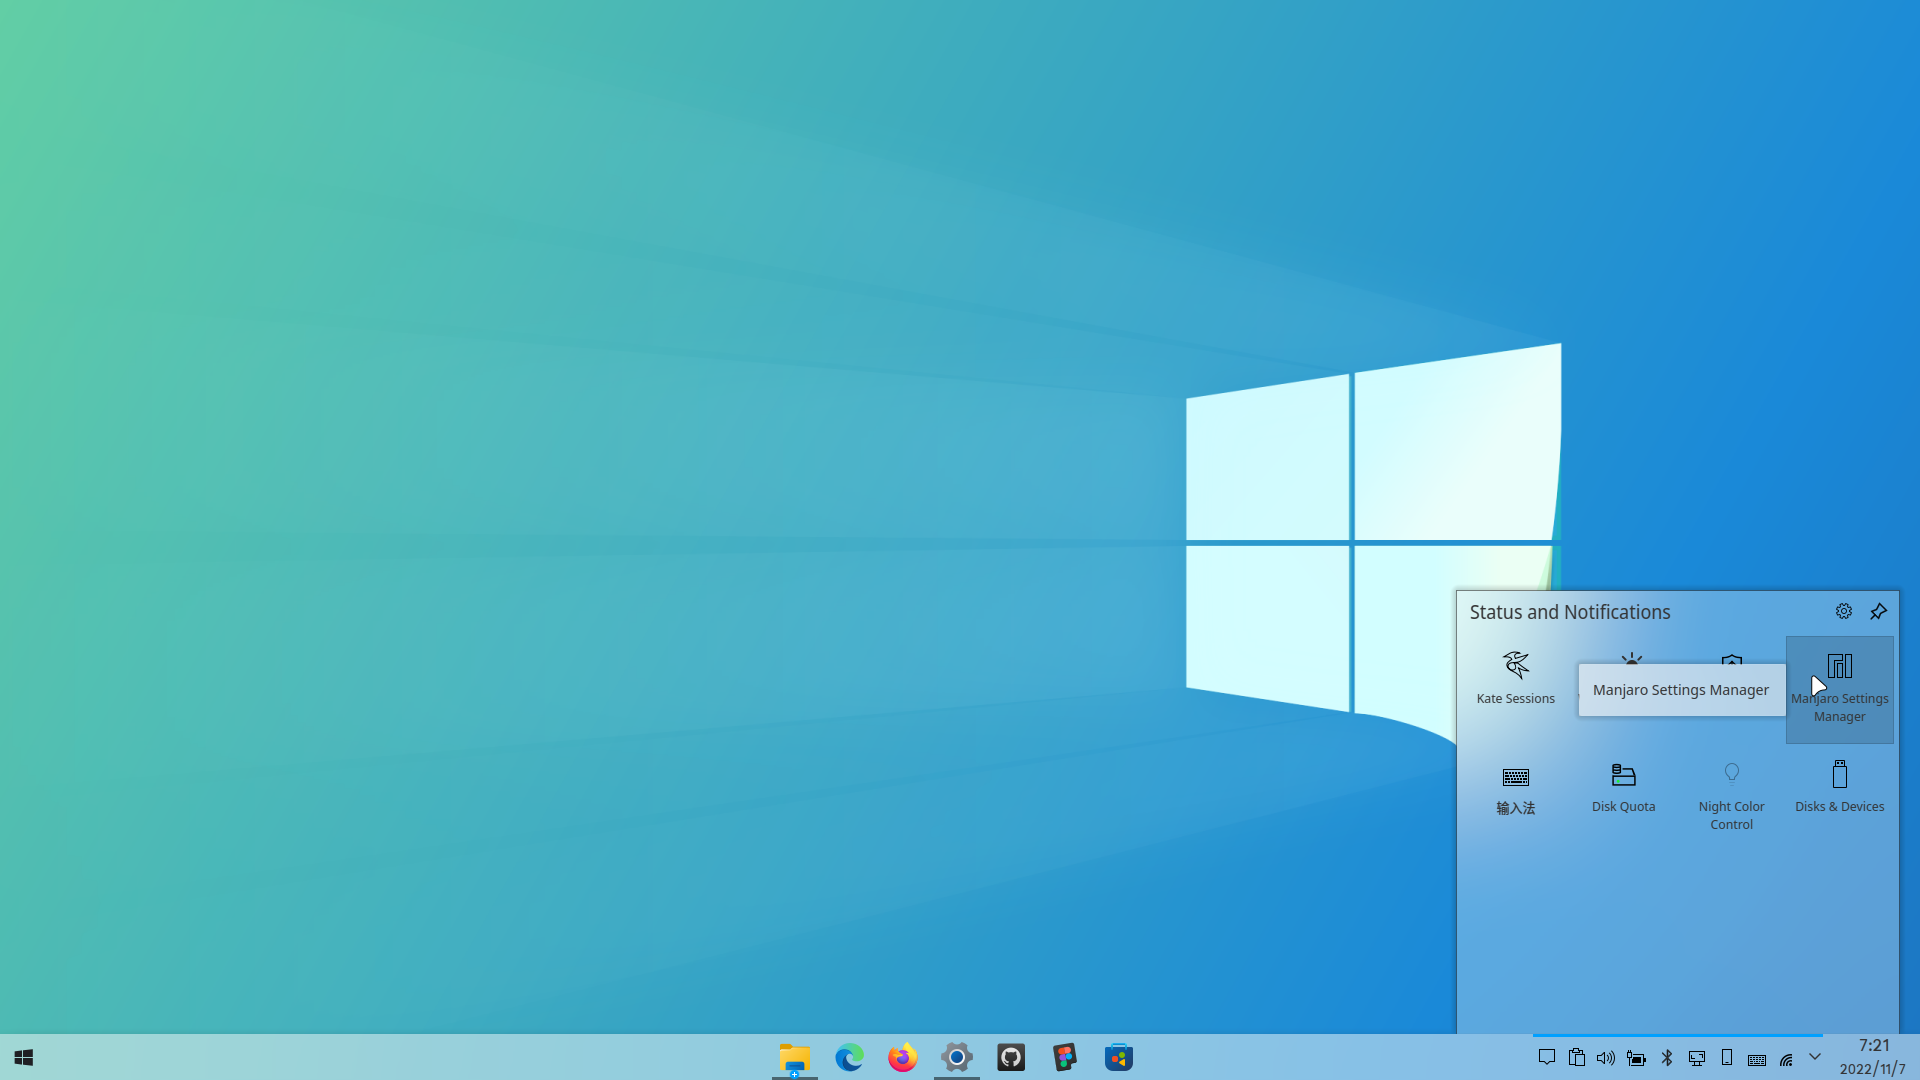The image size is (1920, 1080).
Task: Click the sun brightness icon behind the tooltip
Action: [x=1631, y=658]
